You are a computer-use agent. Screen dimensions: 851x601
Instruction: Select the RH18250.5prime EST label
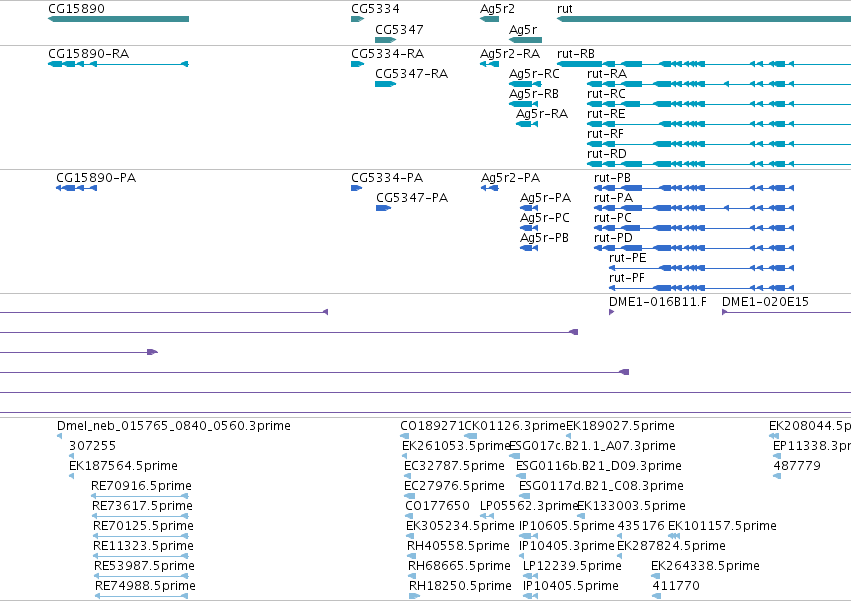pos(460,587)
